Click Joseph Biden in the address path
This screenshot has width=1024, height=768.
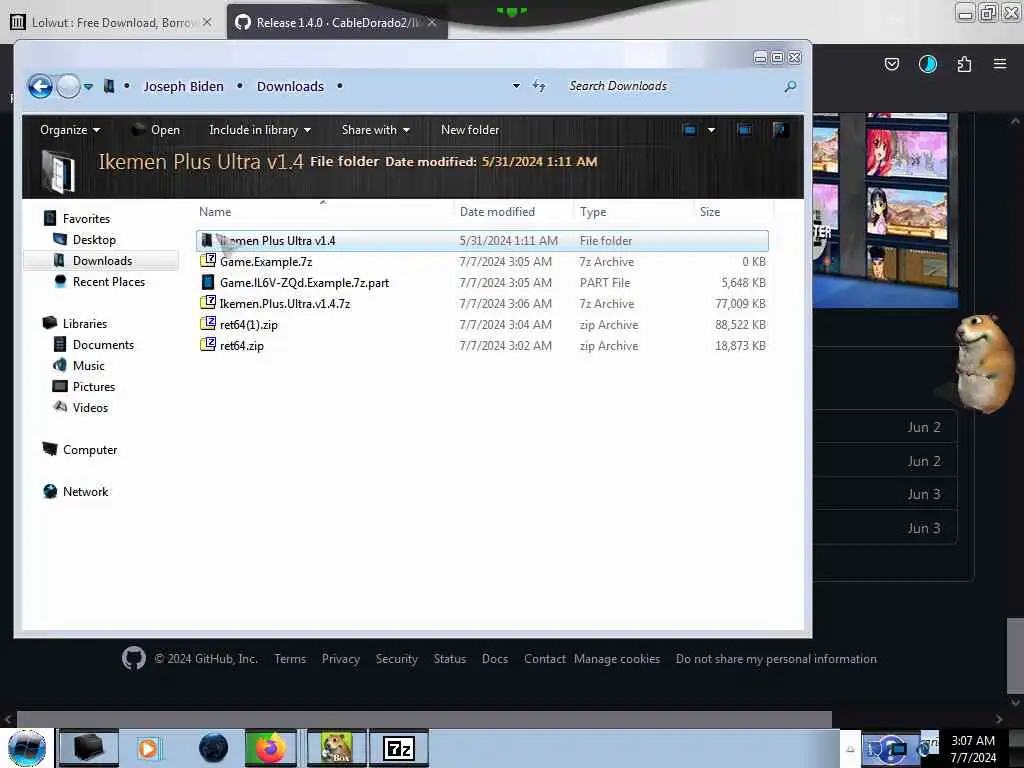tap(184, 86)
